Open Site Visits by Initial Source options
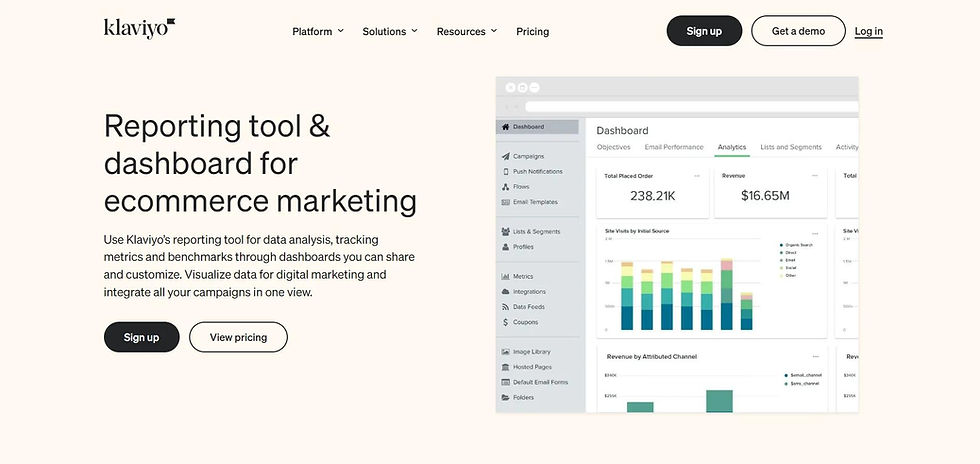 [814, 233]
